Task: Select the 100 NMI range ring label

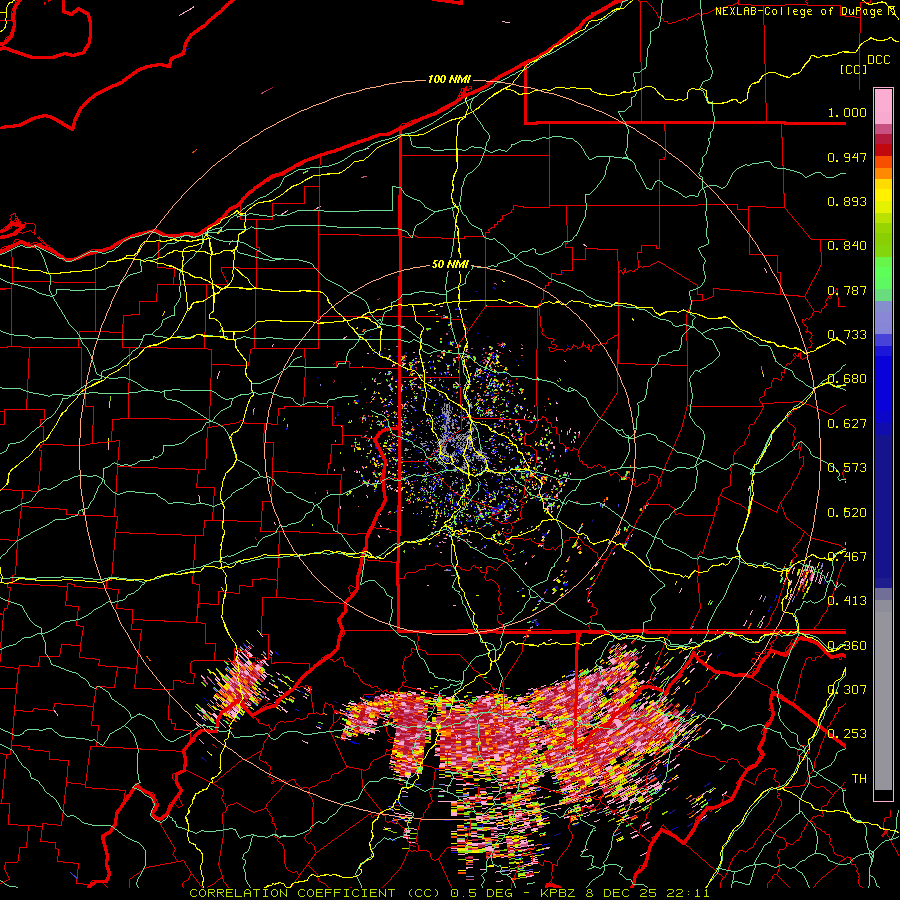Action: 449,79
